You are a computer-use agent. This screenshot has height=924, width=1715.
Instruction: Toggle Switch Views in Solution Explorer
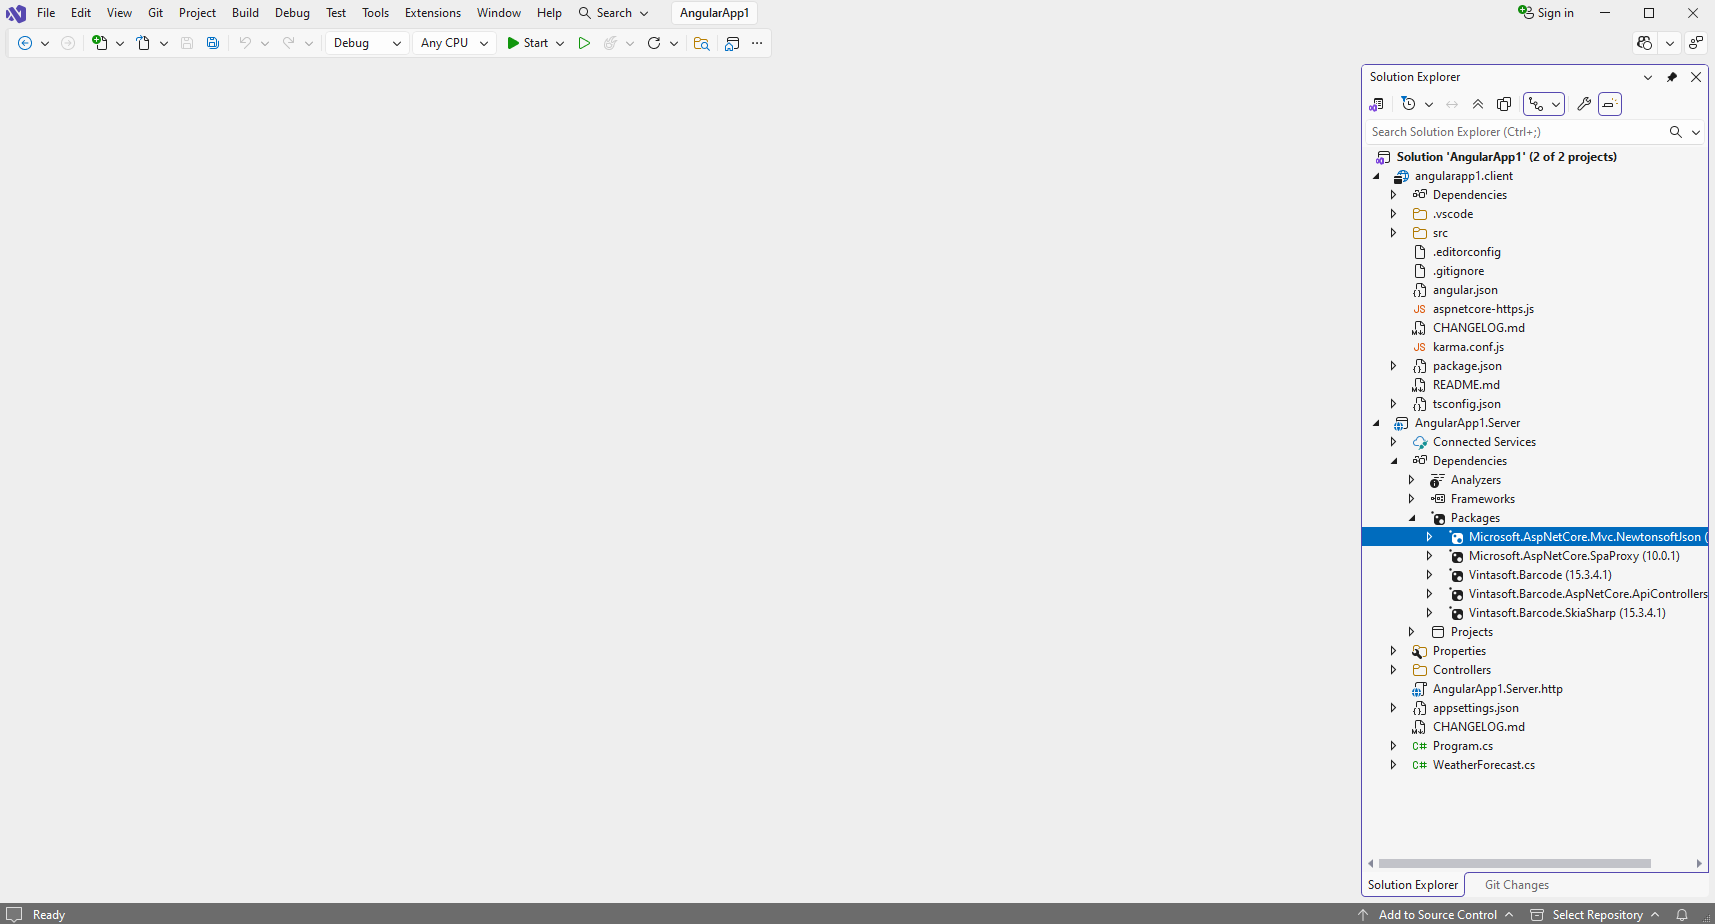[1377, 104]
